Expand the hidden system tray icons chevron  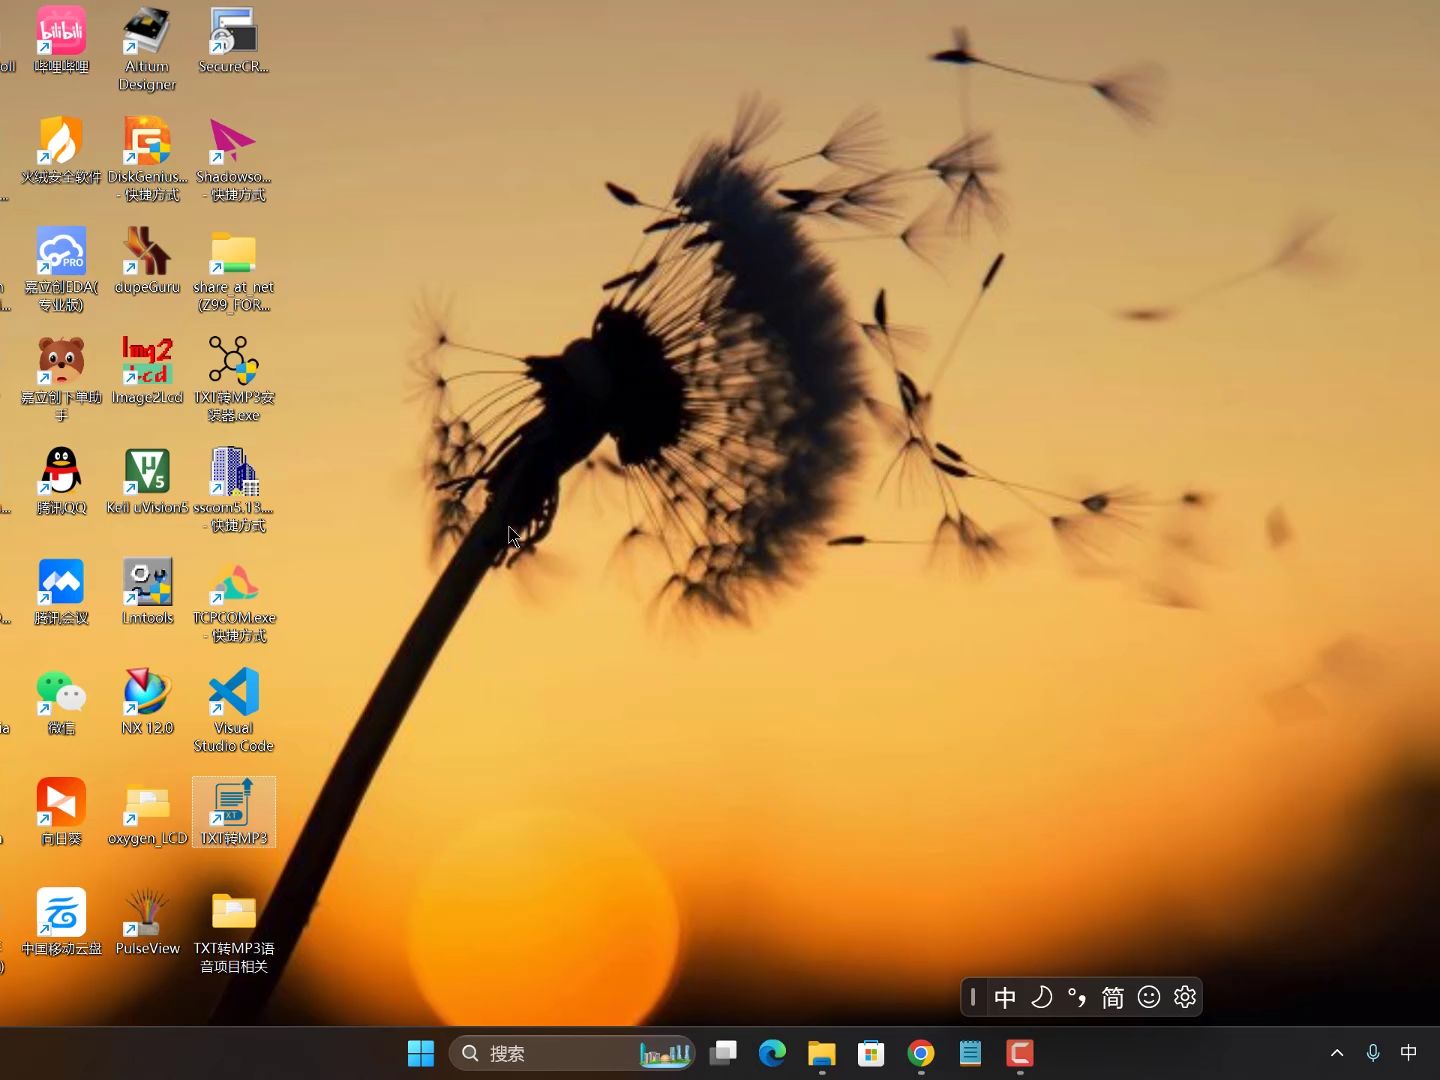tap(1337, 1053)
